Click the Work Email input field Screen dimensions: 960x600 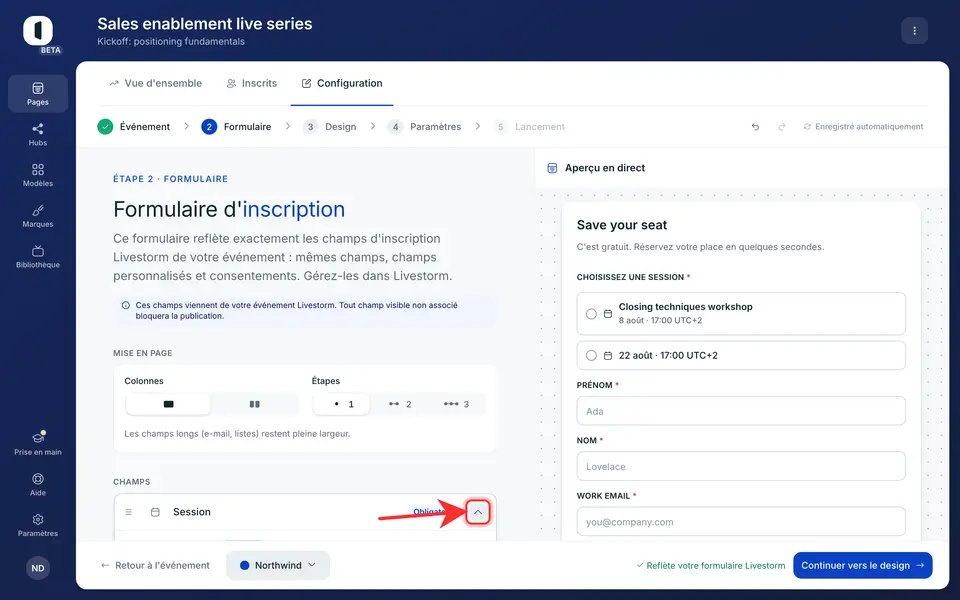741,522
